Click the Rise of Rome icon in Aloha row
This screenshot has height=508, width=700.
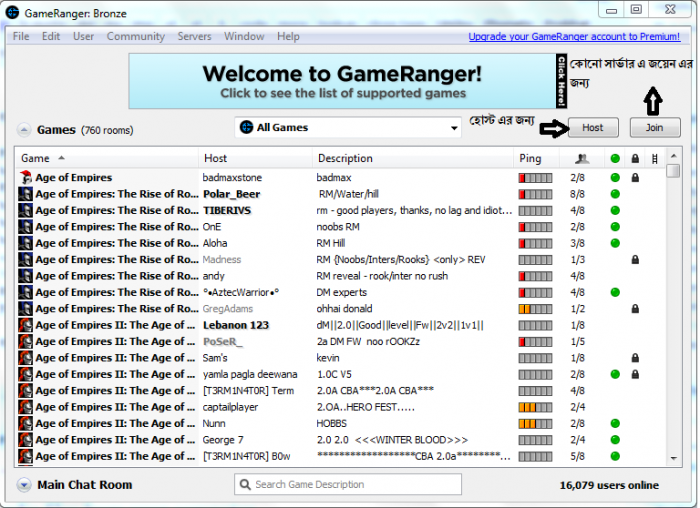(25, 243)
